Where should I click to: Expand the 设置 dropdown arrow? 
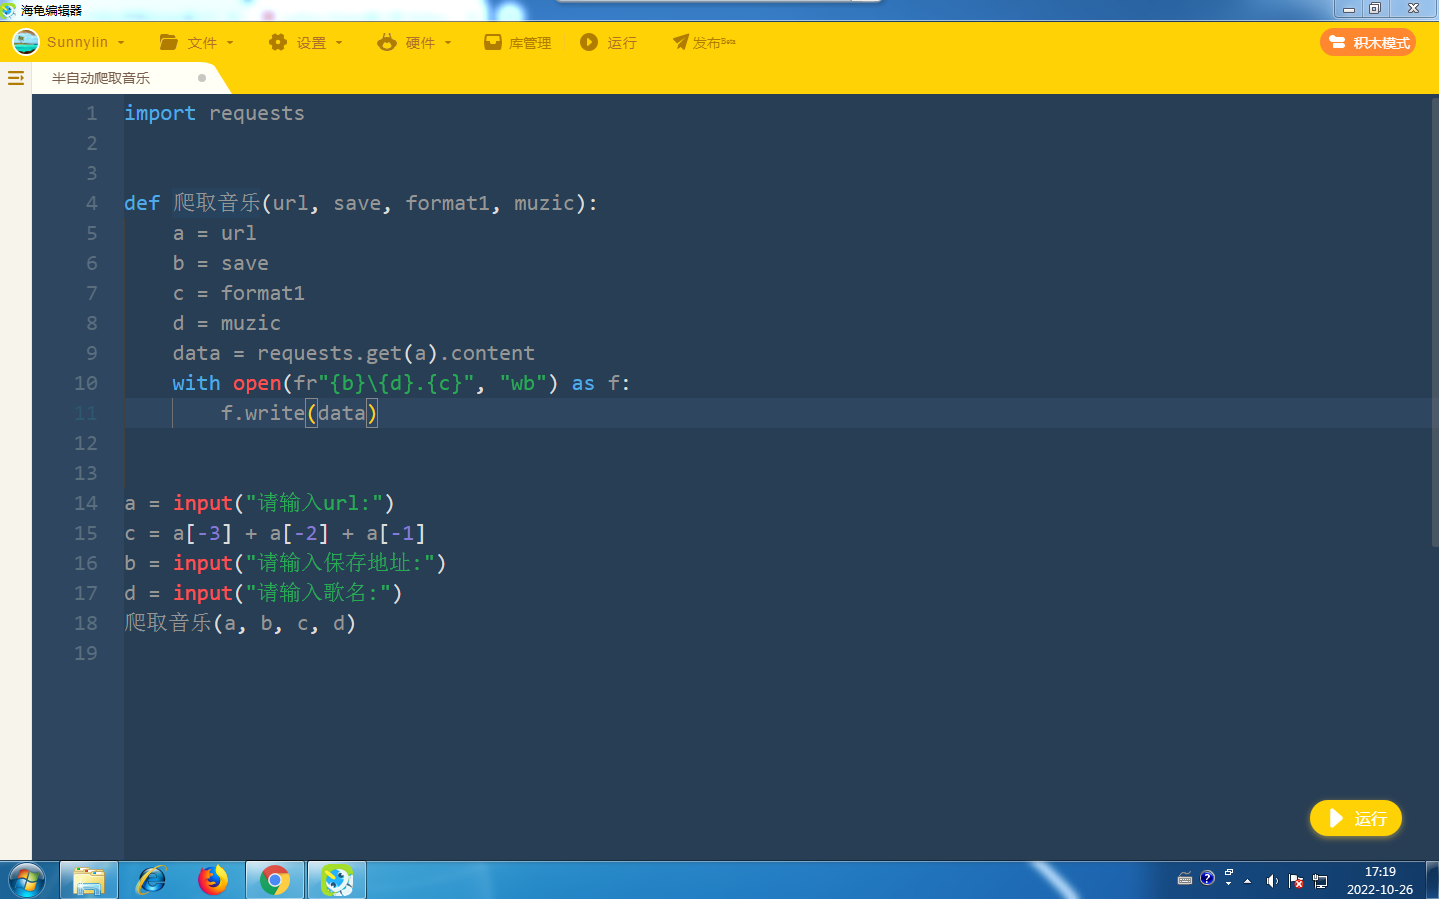pos(339,43)
